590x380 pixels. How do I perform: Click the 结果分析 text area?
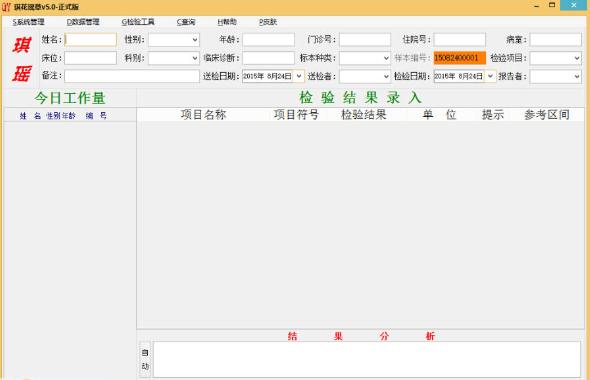tap(367, 359)
